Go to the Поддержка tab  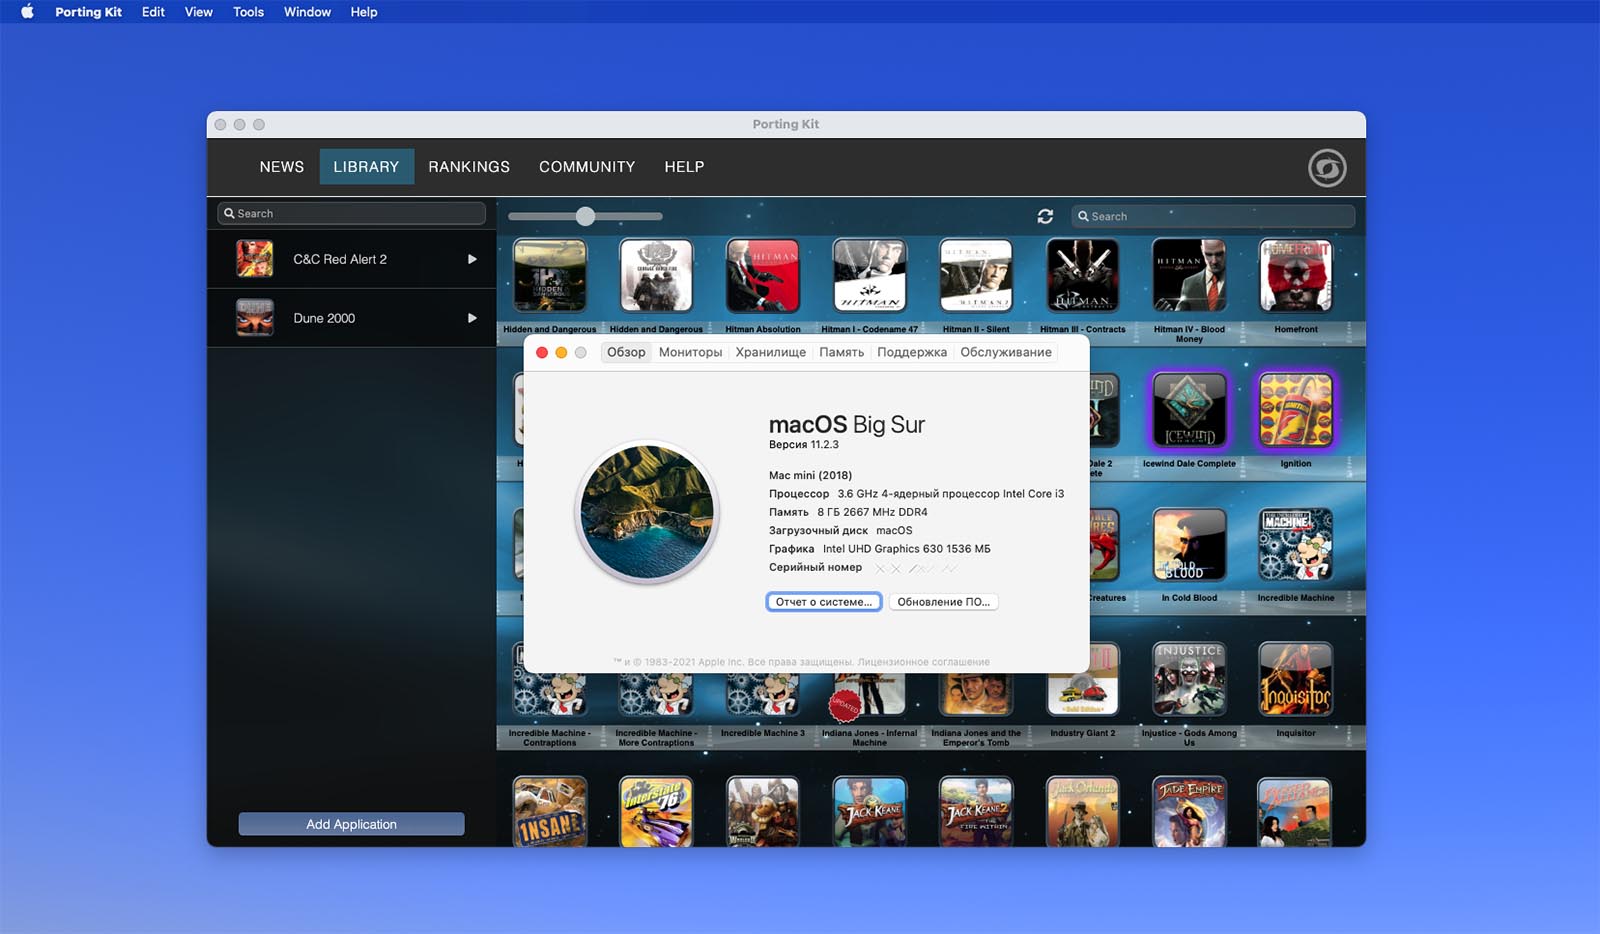point(912,352)
